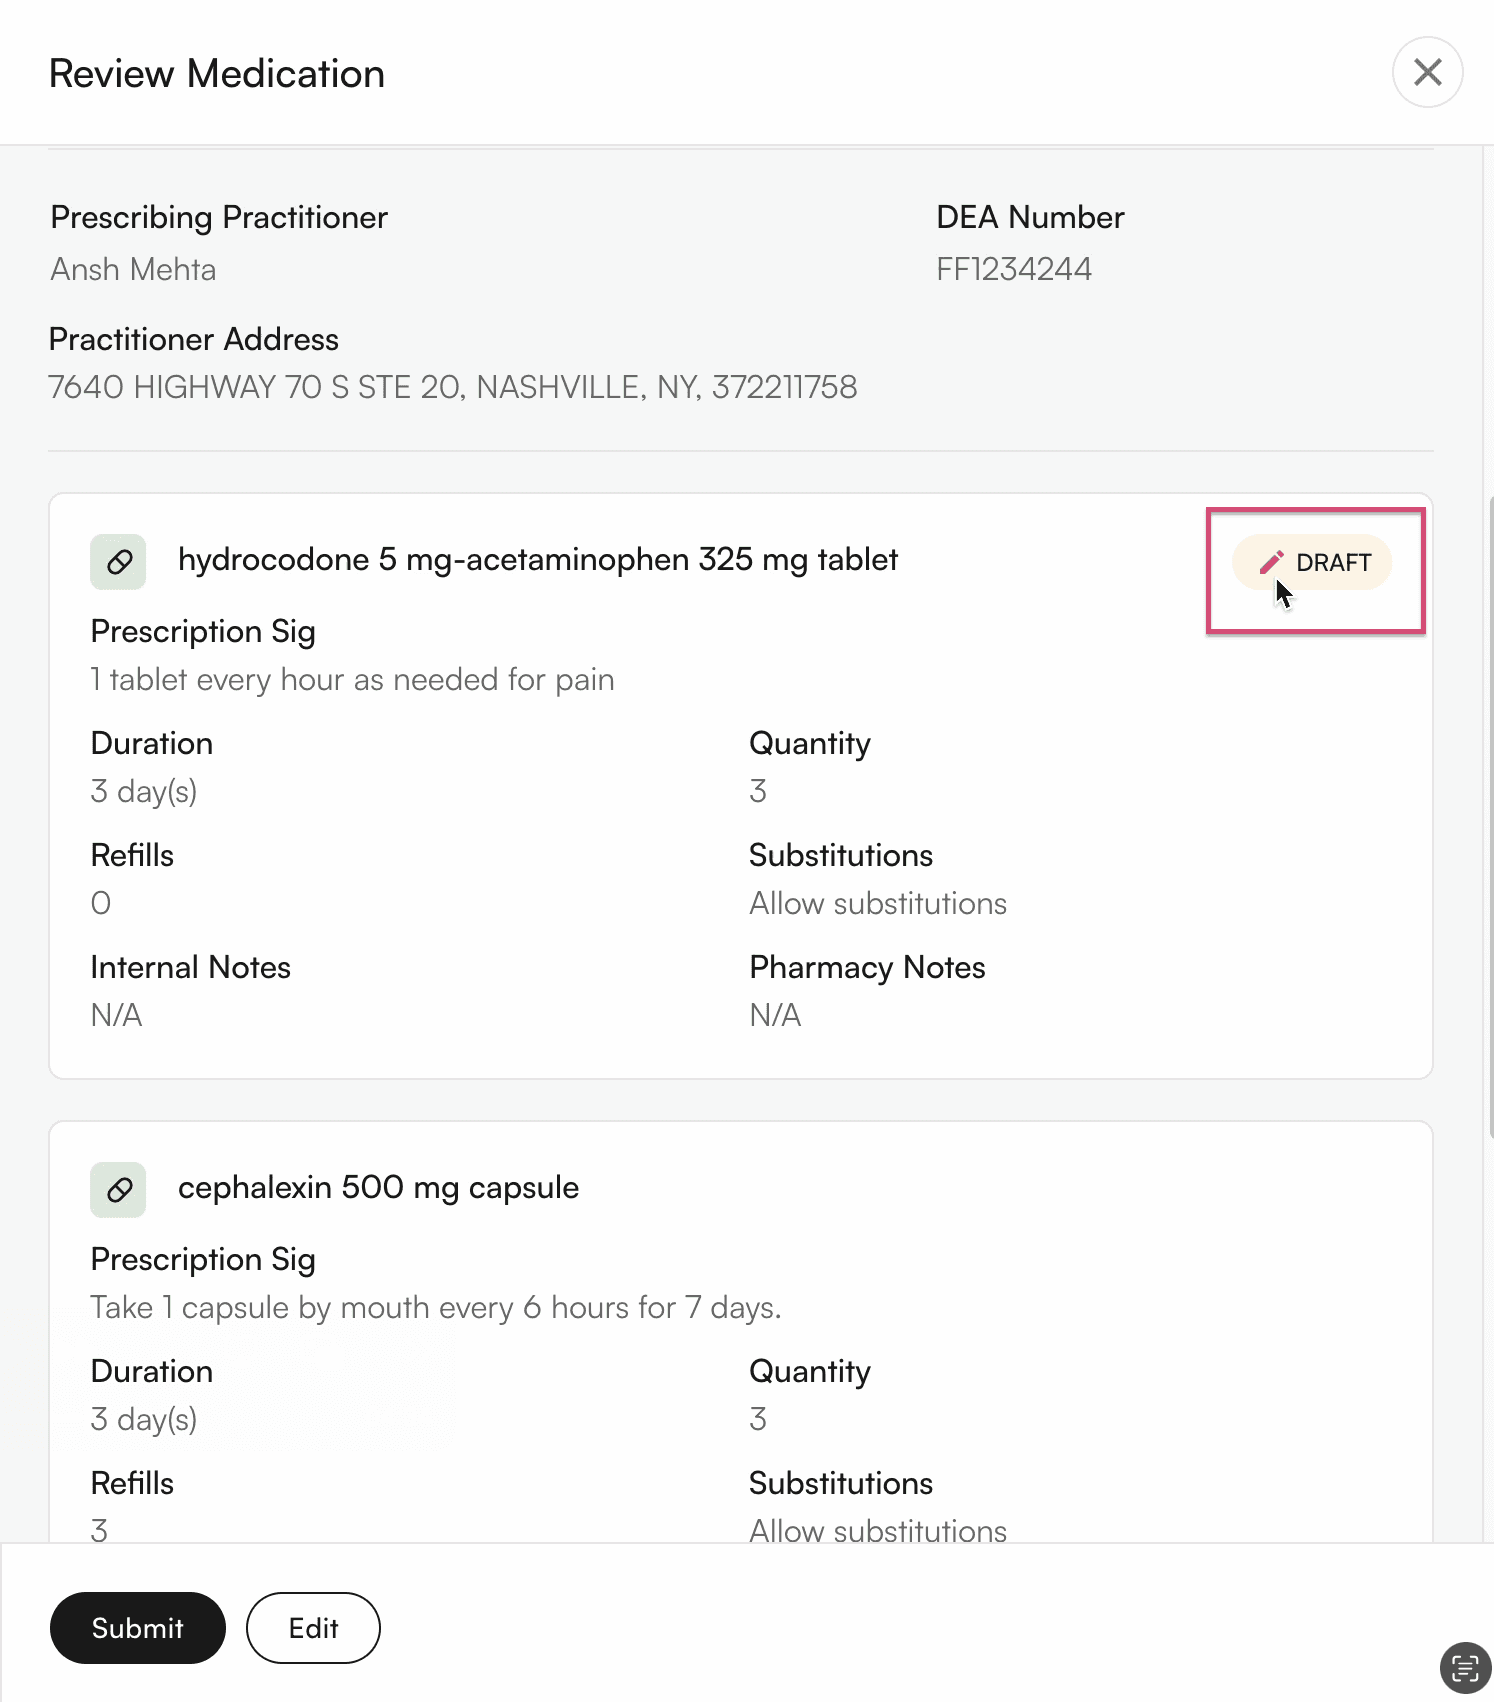Click the Pharmacy Notes label
Image resolution: width=1494 pixels, height=1702 pixels.
(x=867, y=968)
